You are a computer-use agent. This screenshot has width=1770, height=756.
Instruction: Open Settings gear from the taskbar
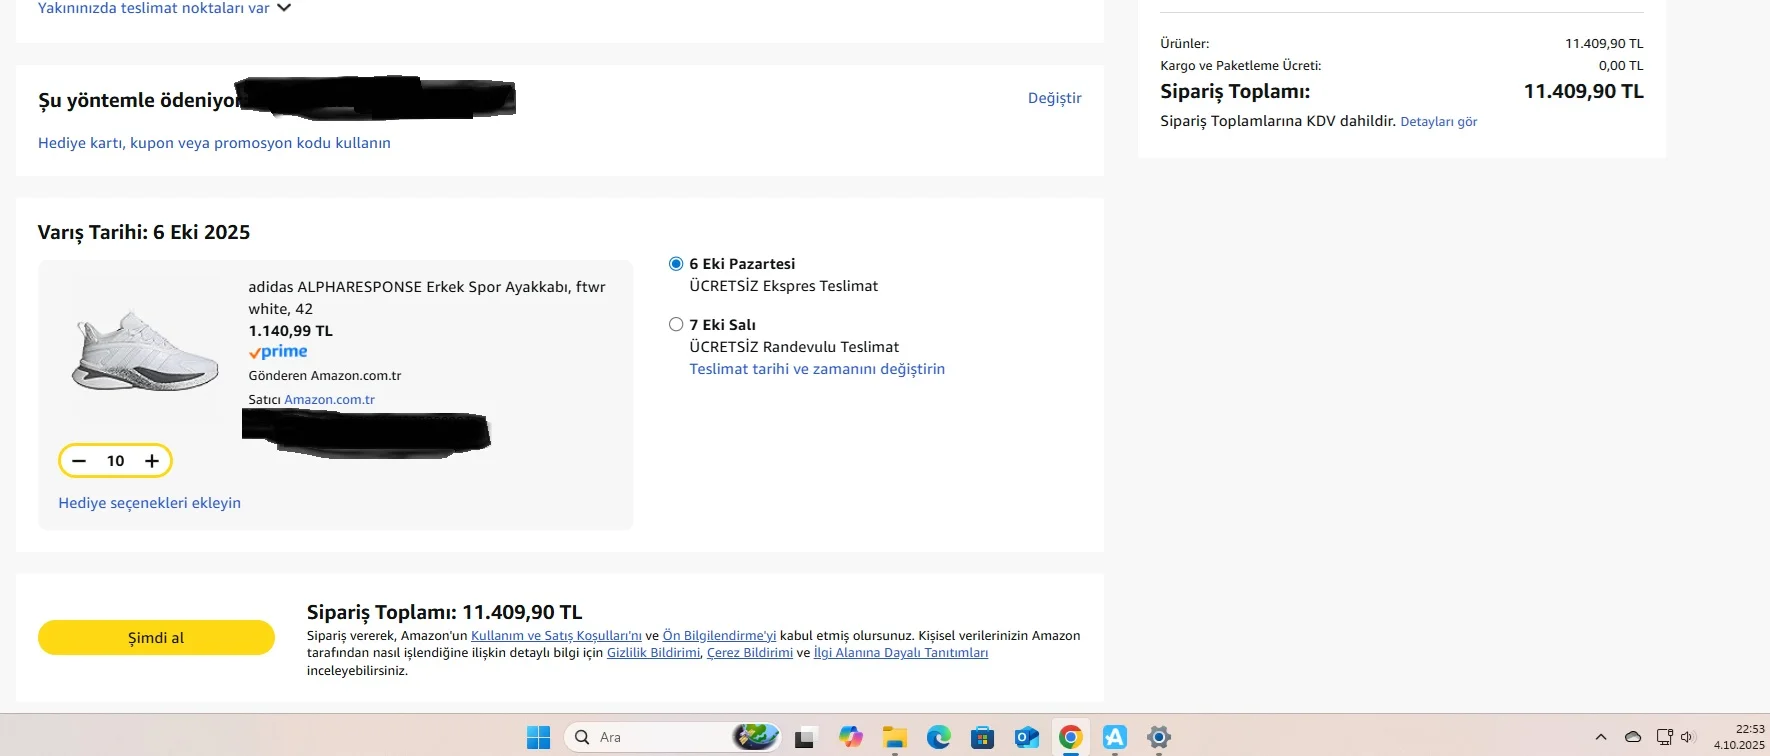tap(1158, 738)
